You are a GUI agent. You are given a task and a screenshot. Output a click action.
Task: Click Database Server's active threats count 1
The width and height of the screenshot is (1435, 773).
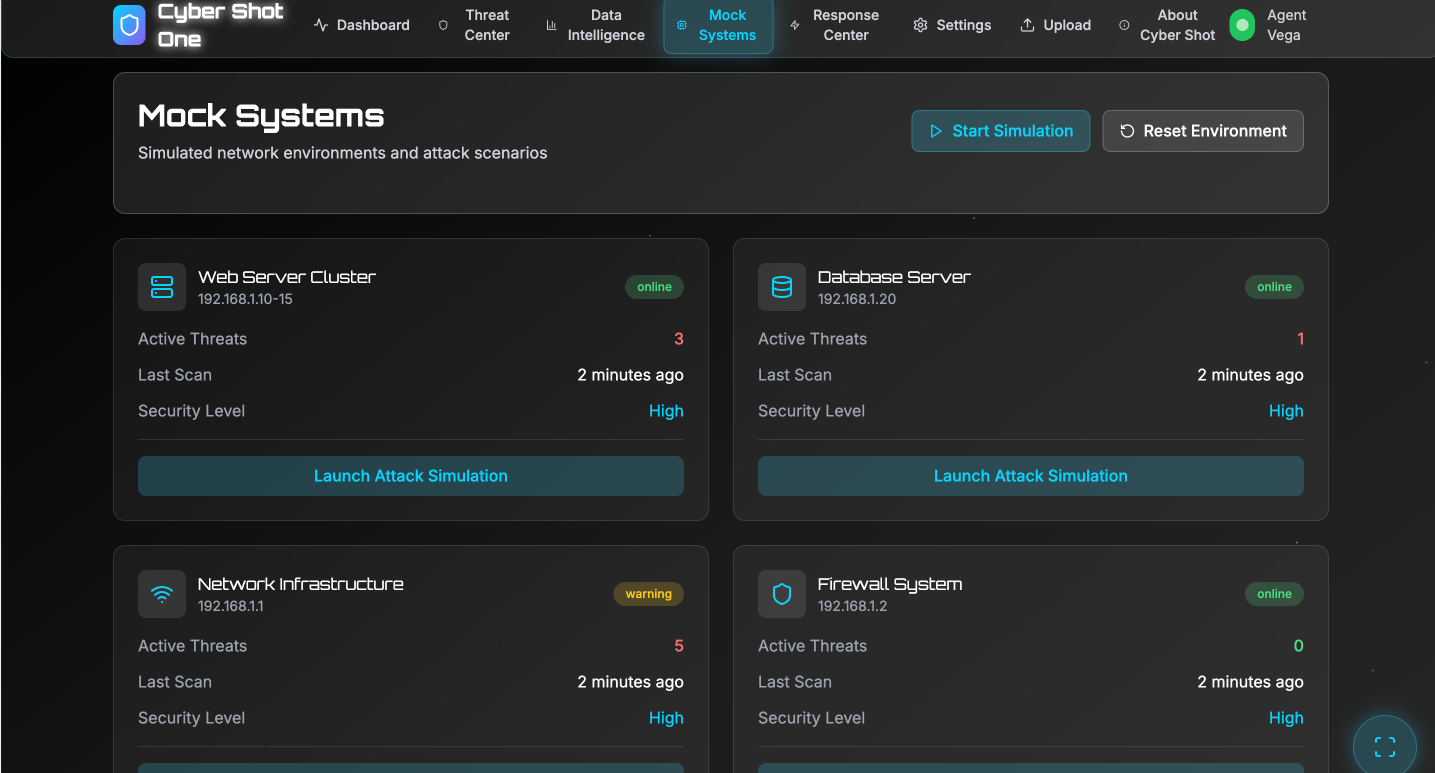(x=1300, y=339)
